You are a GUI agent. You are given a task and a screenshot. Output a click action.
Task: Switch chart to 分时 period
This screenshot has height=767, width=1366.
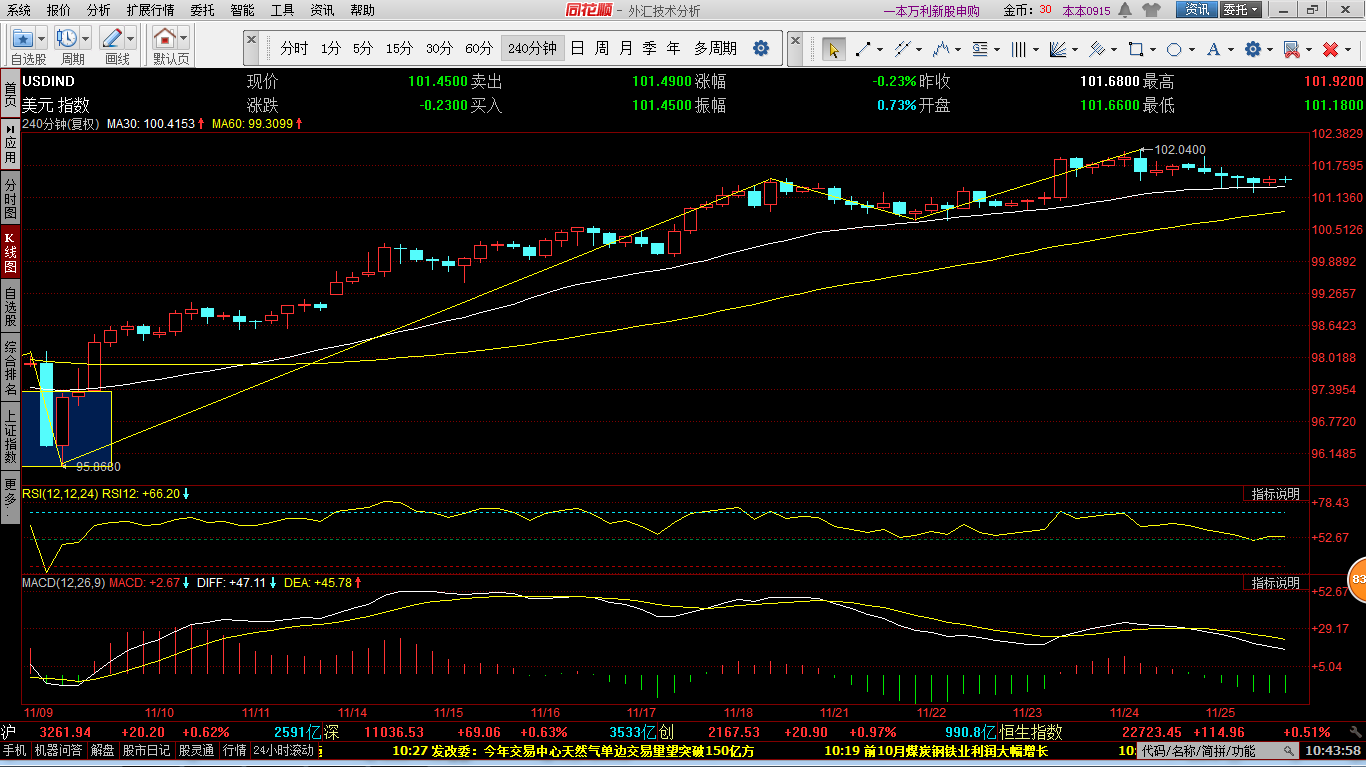(x=294, y=48)
